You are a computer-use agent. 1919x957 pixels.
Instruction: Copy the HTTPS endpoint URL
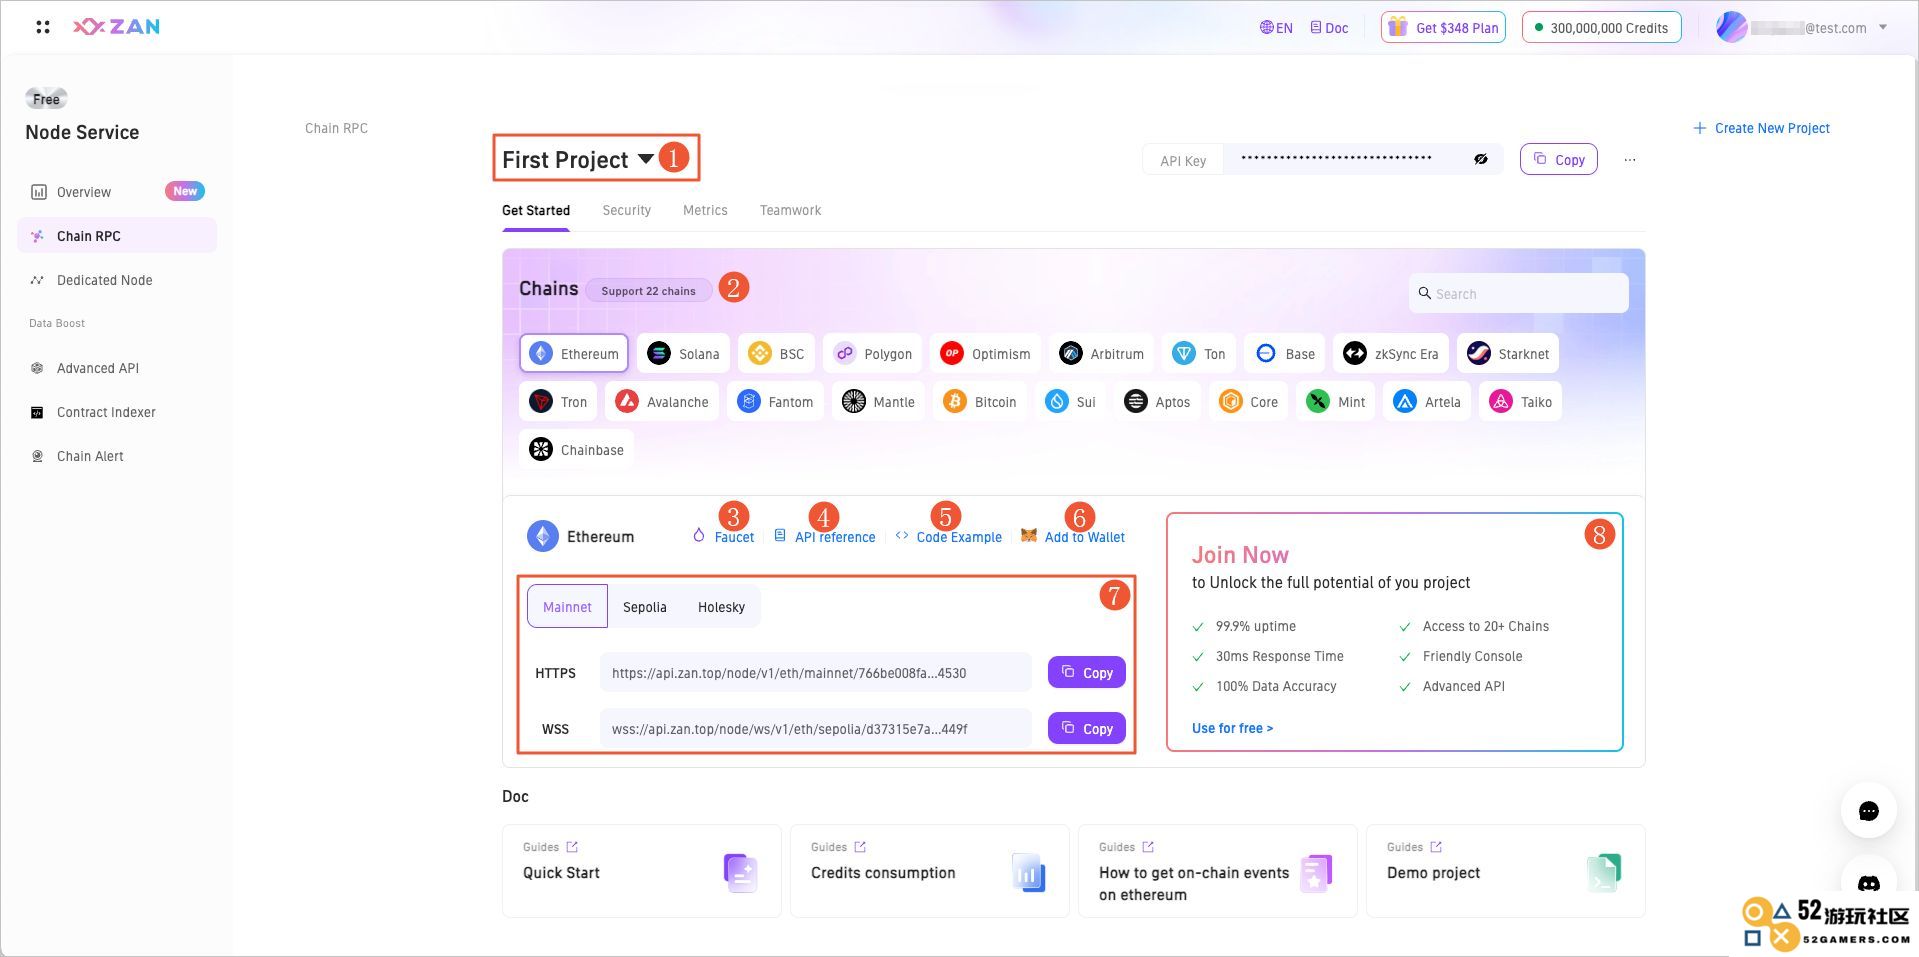1087,673
